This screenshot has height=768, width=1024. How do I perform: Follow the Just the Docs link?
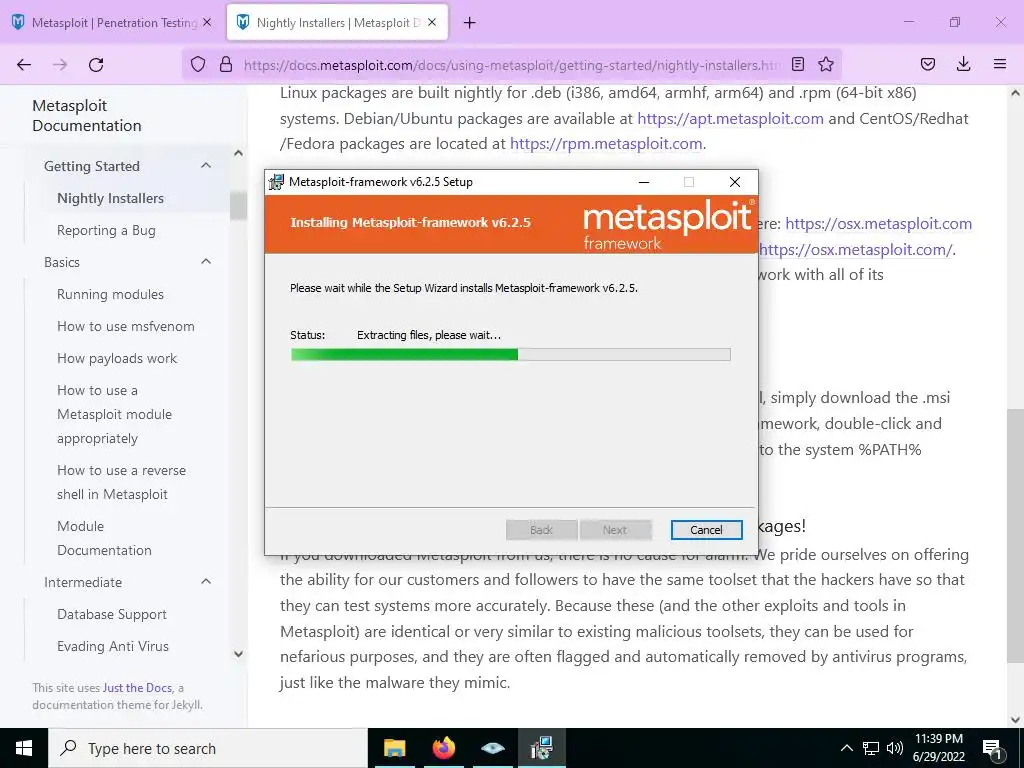click(137, 688)
